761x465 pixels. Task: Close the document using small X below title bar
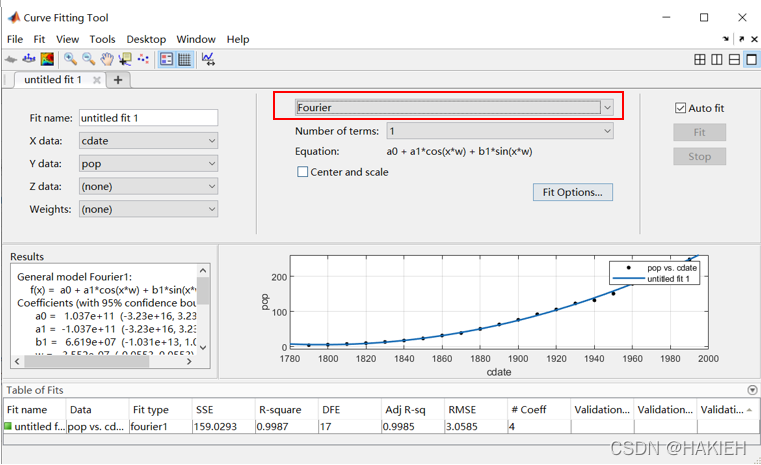pyautogui.click(x=754, y=39)
